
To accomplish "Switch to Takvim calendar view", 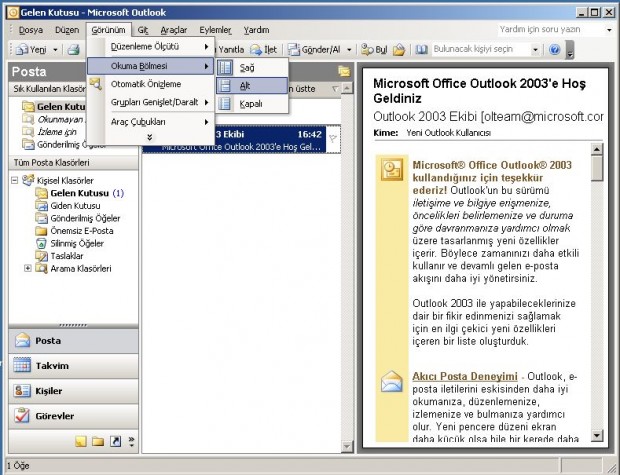I will point(74,366).
